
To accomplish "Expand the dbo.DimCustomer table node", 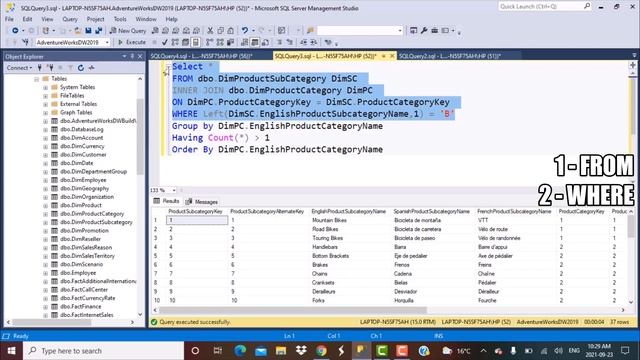I will coord(45,155).
